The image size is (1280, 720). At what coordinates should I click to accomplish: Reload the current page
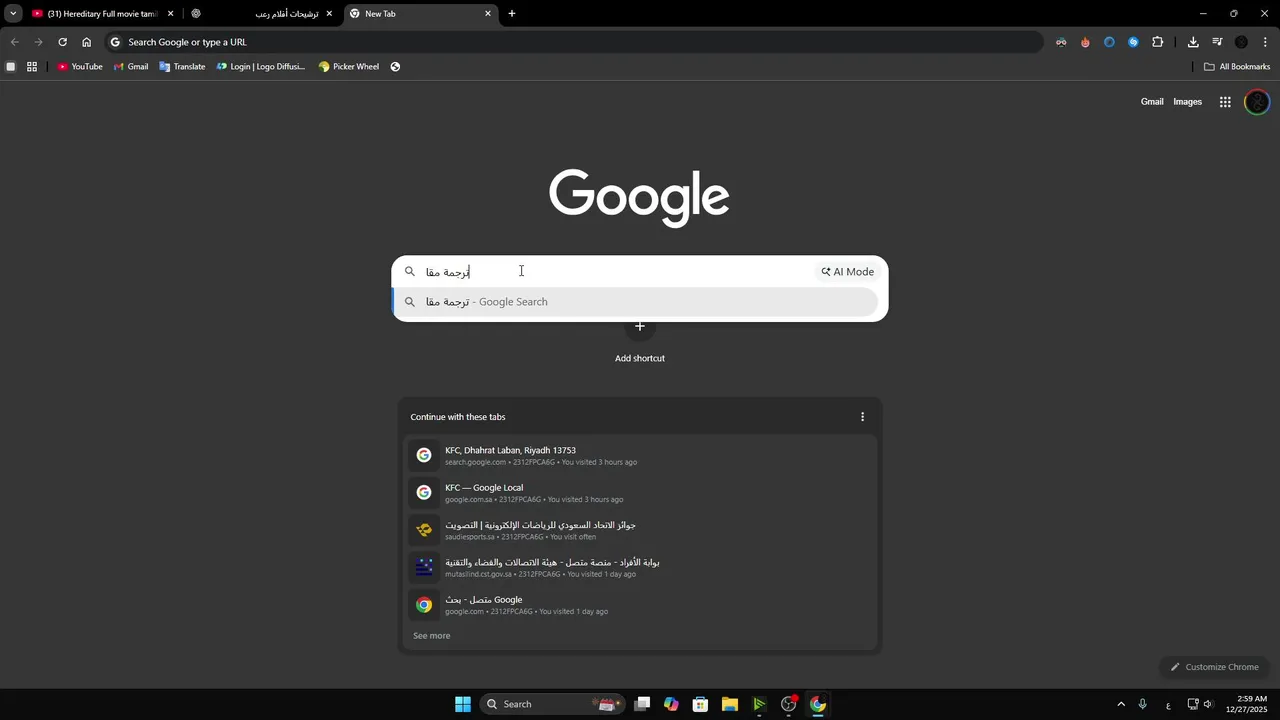click(62, 42)
